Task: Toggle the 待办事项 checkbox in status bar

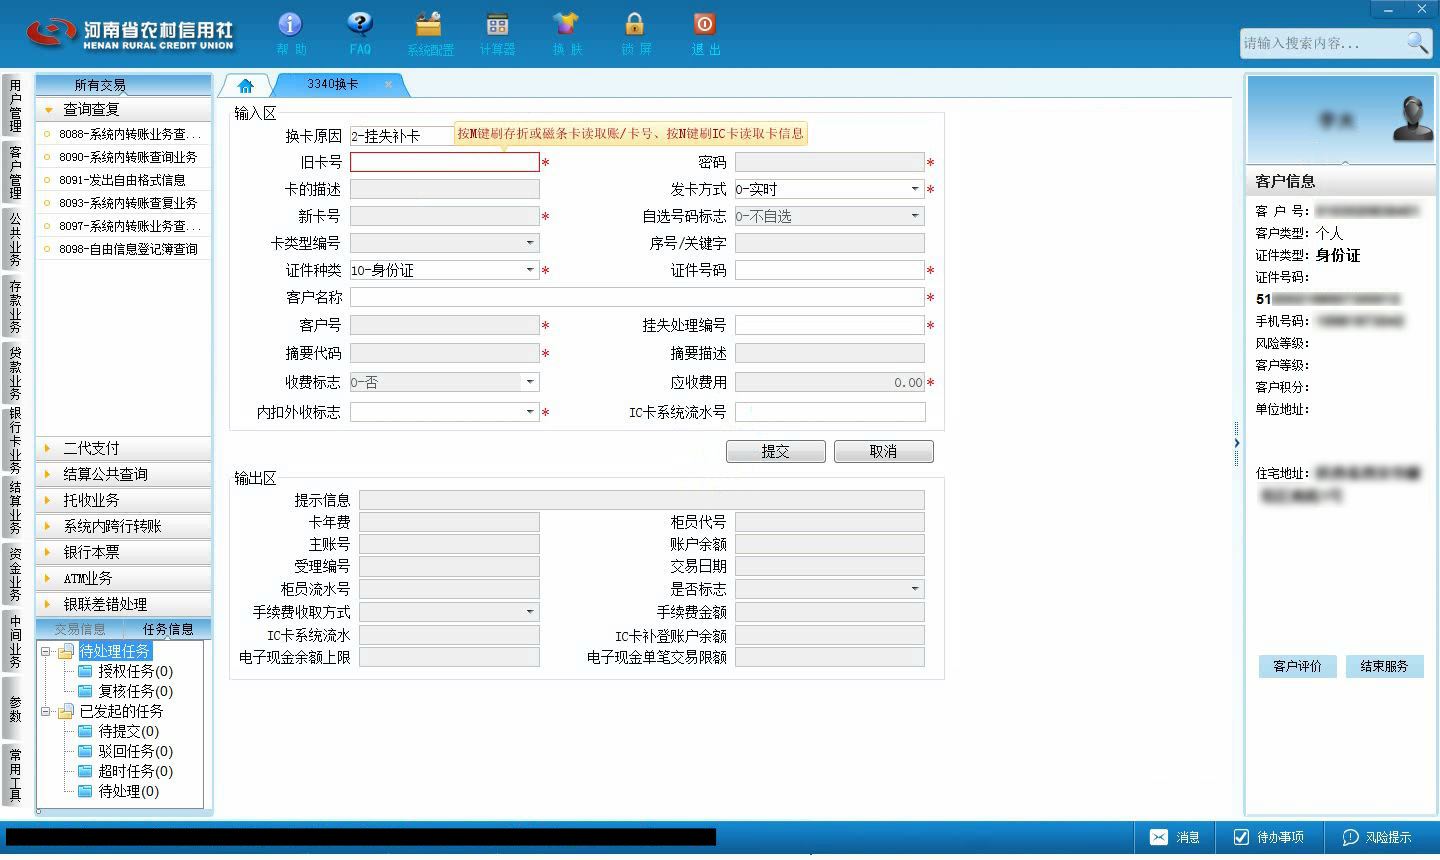Action: [1241, 837]
